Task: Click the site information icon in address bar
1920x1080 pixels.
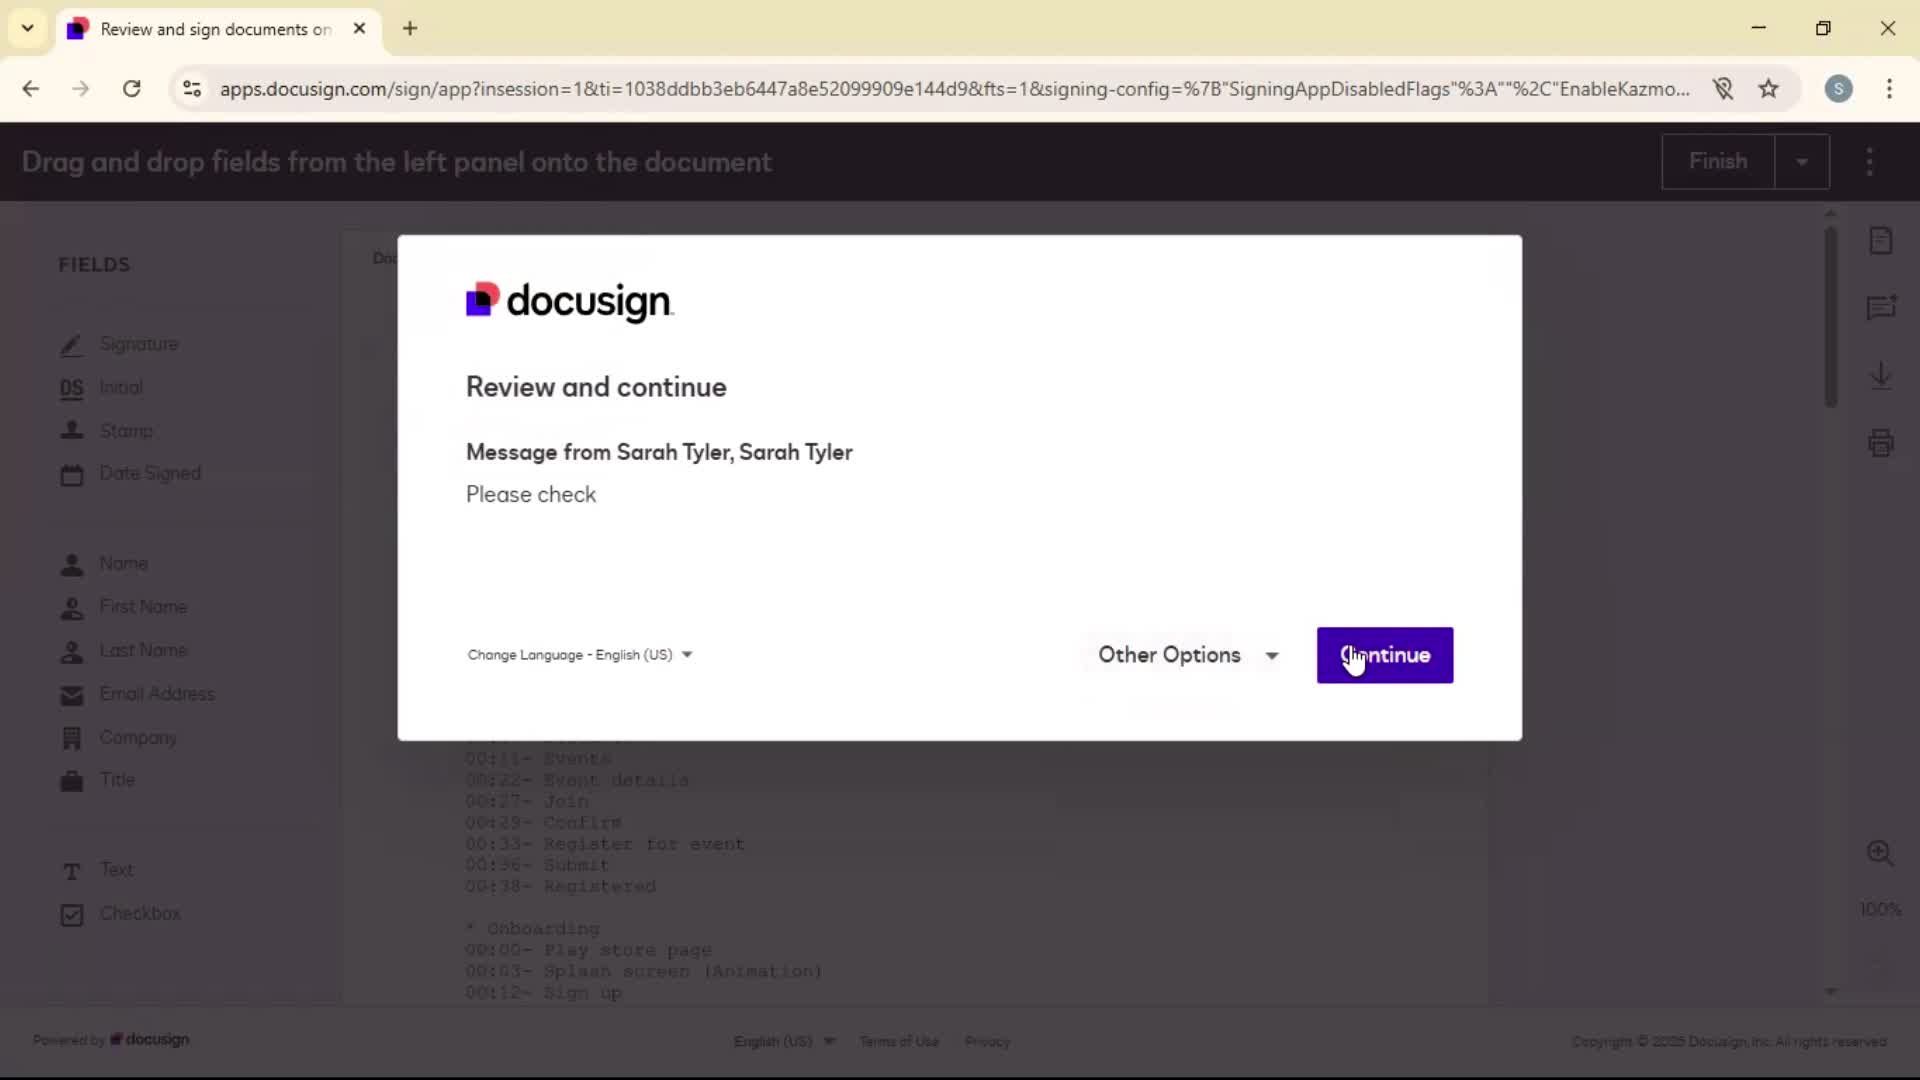Action: point(192,89)
